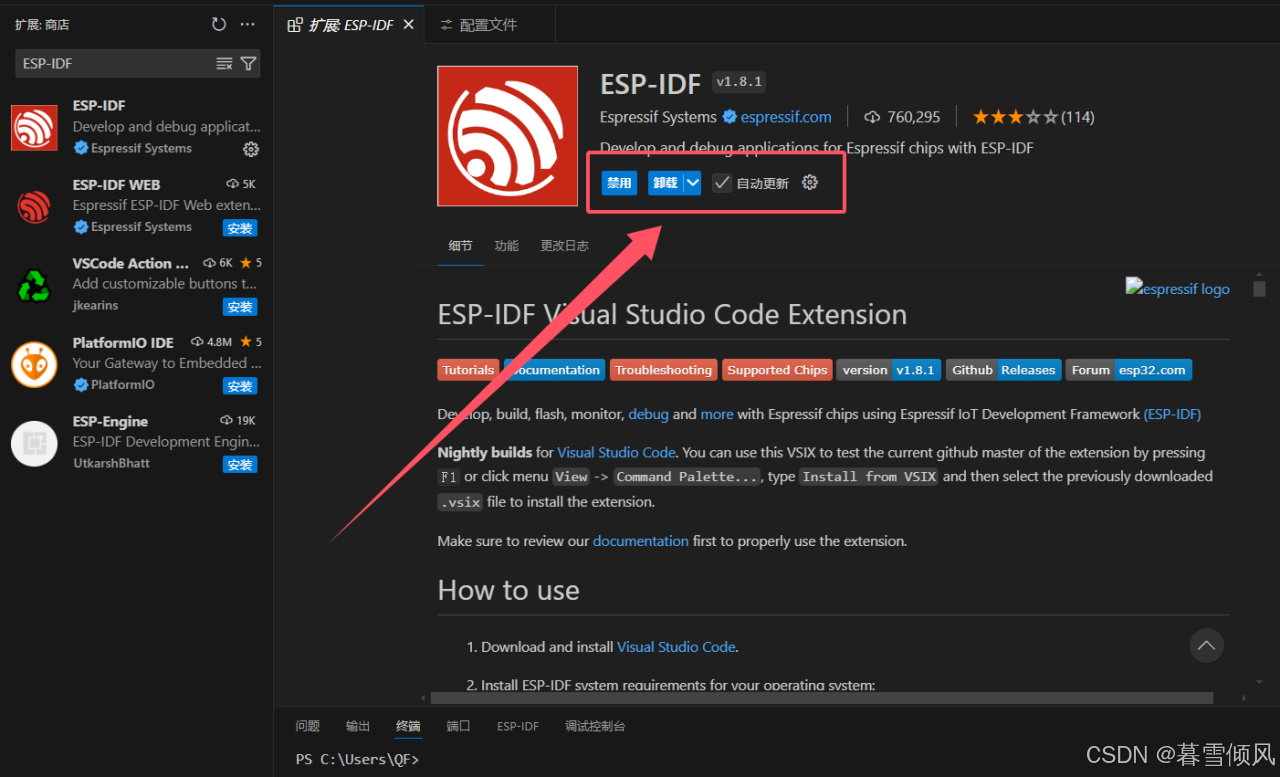This screenshot has height=777, width=1280.
Task: Install the VSCode Action Buttons extension
Action: [240, 307]
